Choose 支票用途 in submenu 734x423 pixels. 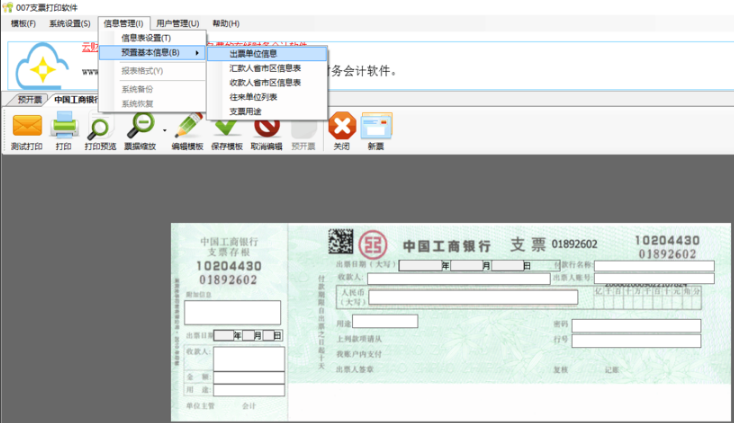[267, 112]
